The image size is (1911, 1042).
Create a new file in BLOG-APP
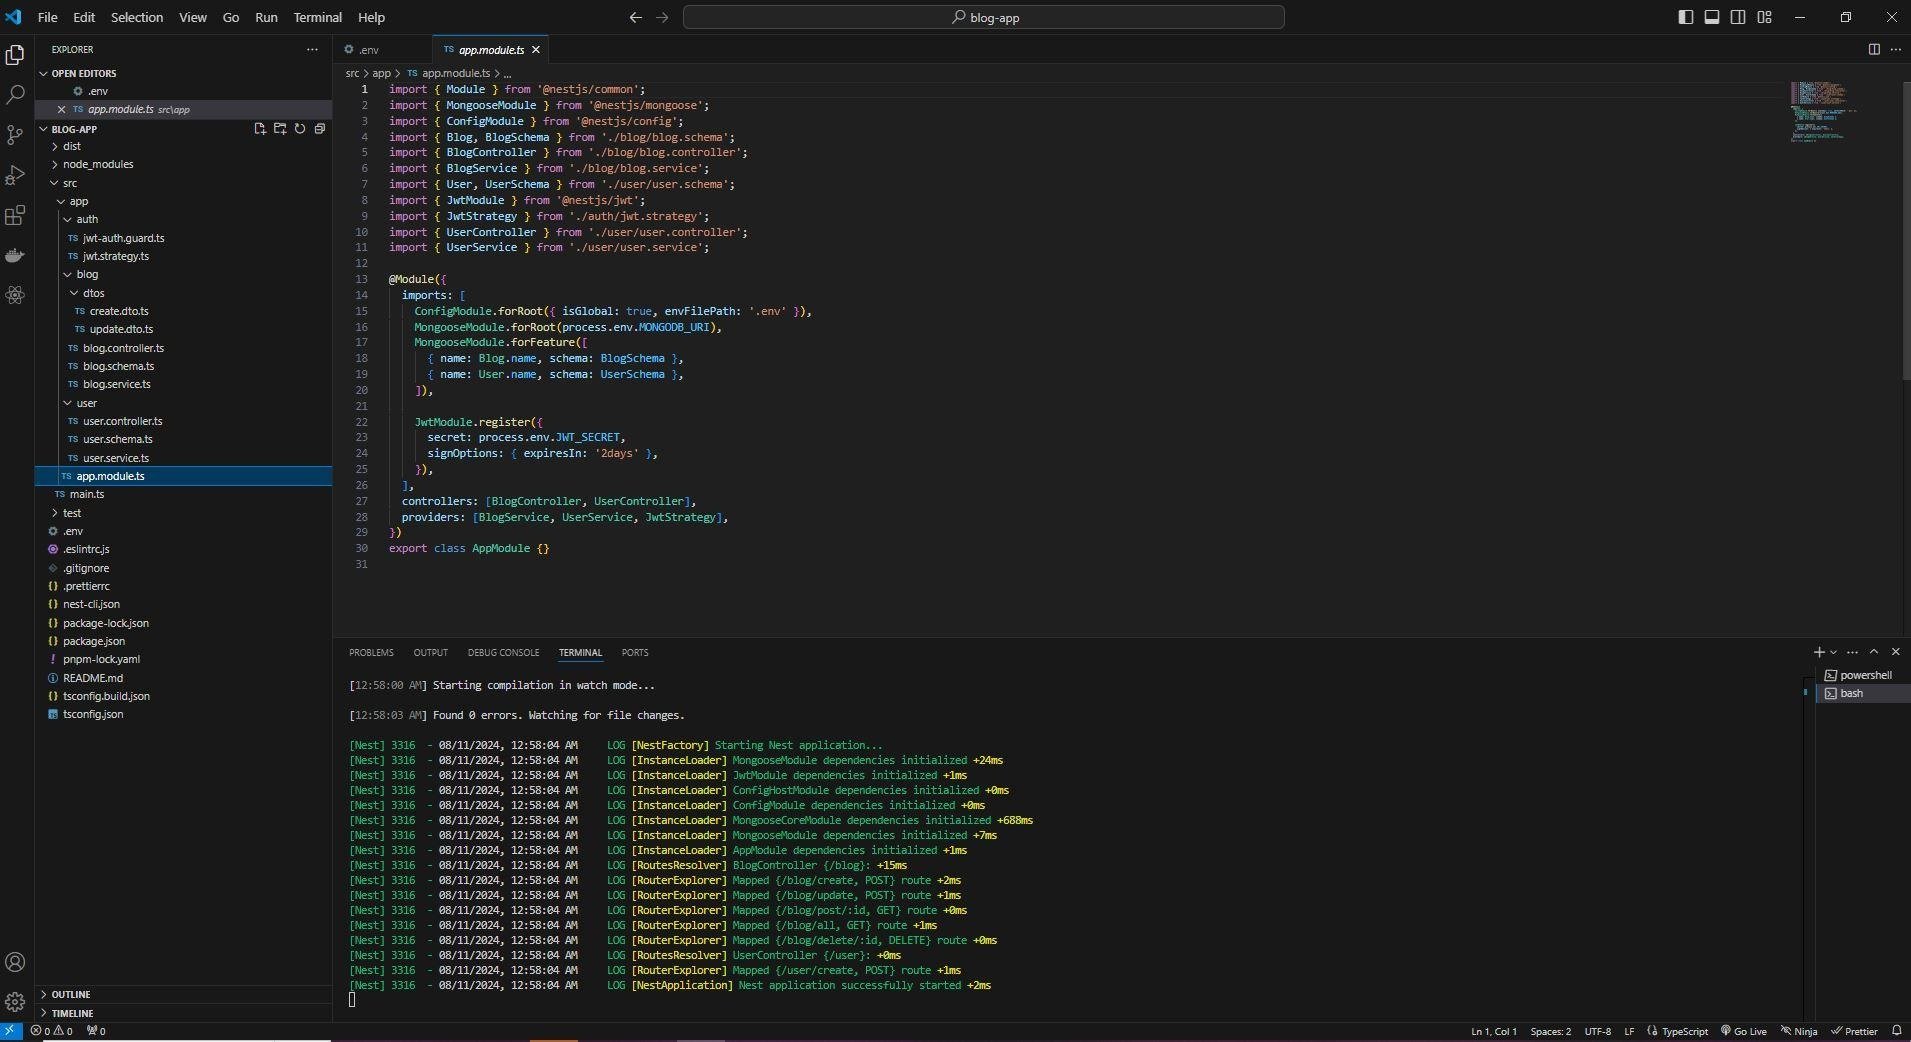(x=259, y=129)
